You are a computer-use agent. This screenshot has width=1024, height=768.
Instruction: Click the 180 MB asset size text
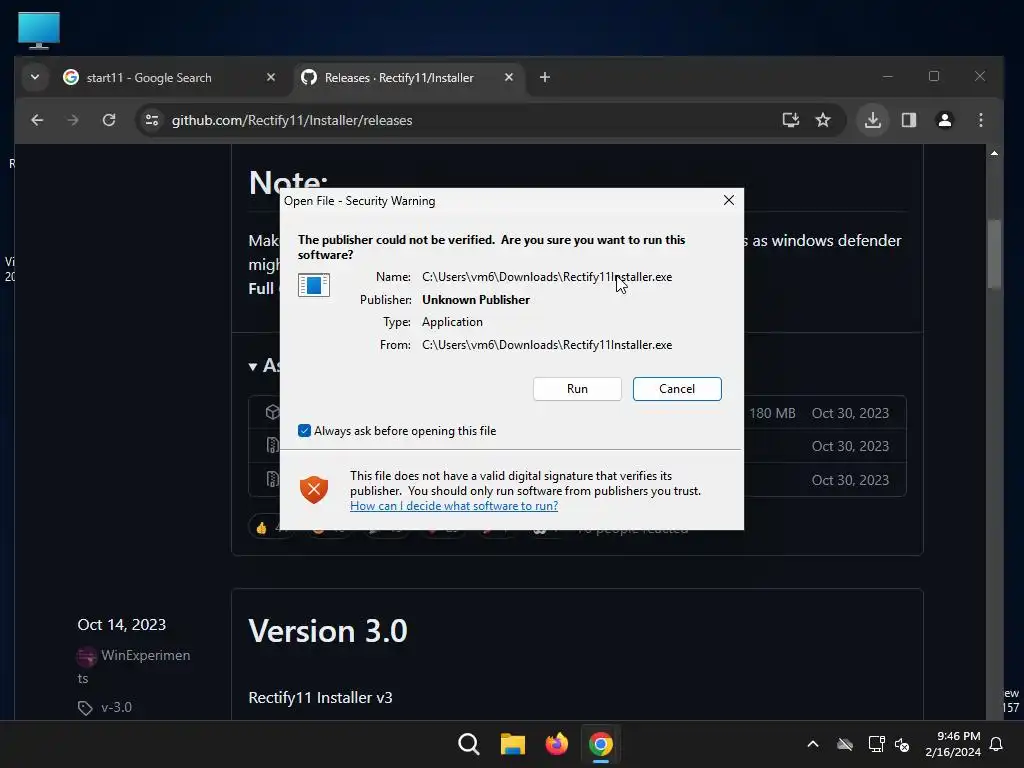point(772,413)
